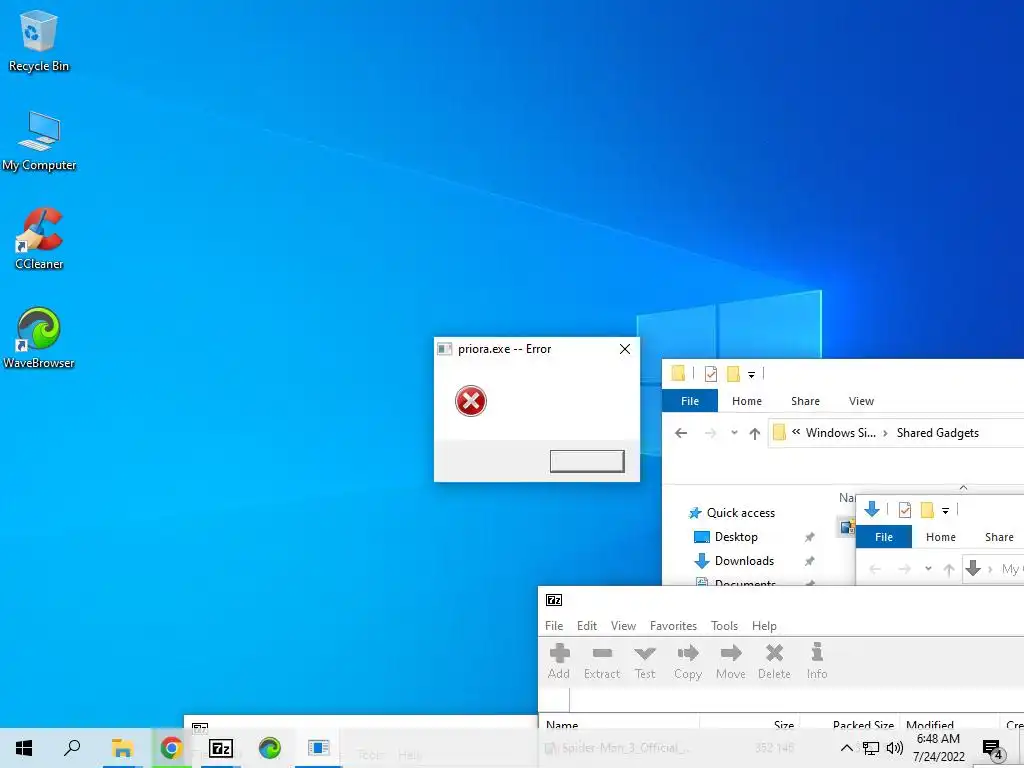The image size is (1024, 768).
Task: Expand the breadcrumb chevron after Windows Si...
Action: (x=886, y=433)
